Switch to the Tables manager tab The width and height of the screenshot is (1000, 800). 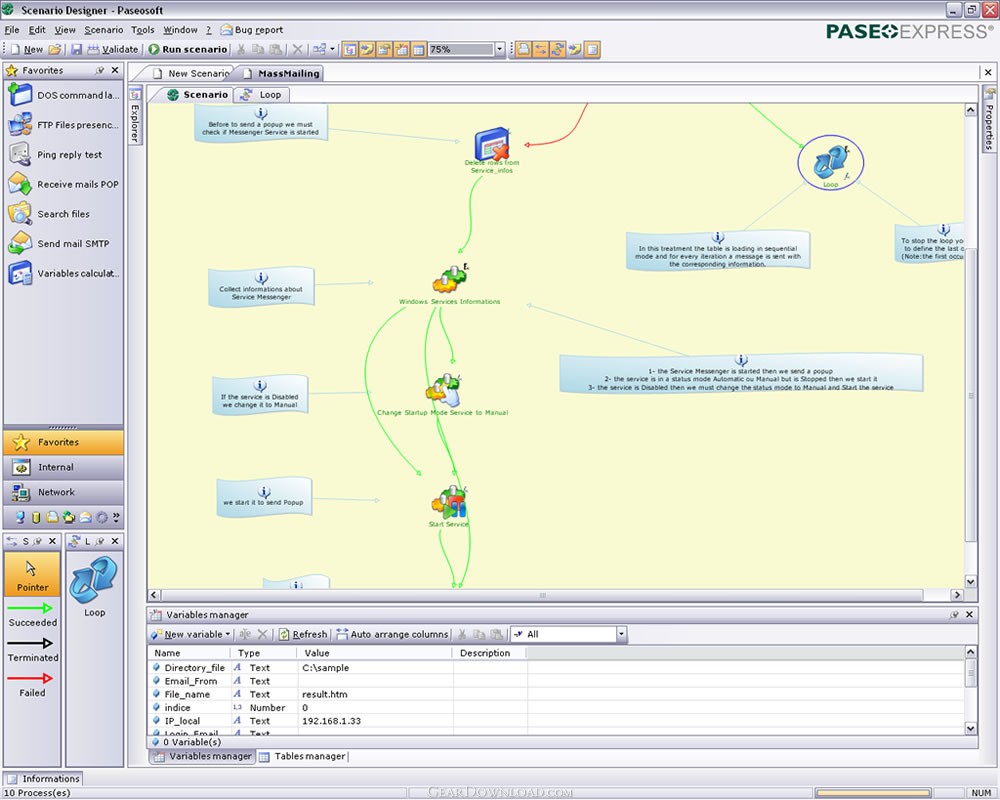(303, 756)
